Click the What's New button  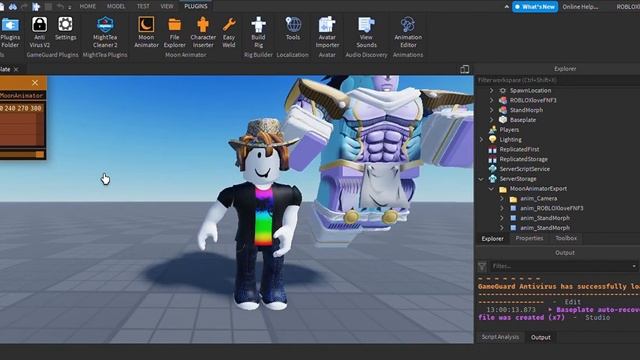point(535,7)
